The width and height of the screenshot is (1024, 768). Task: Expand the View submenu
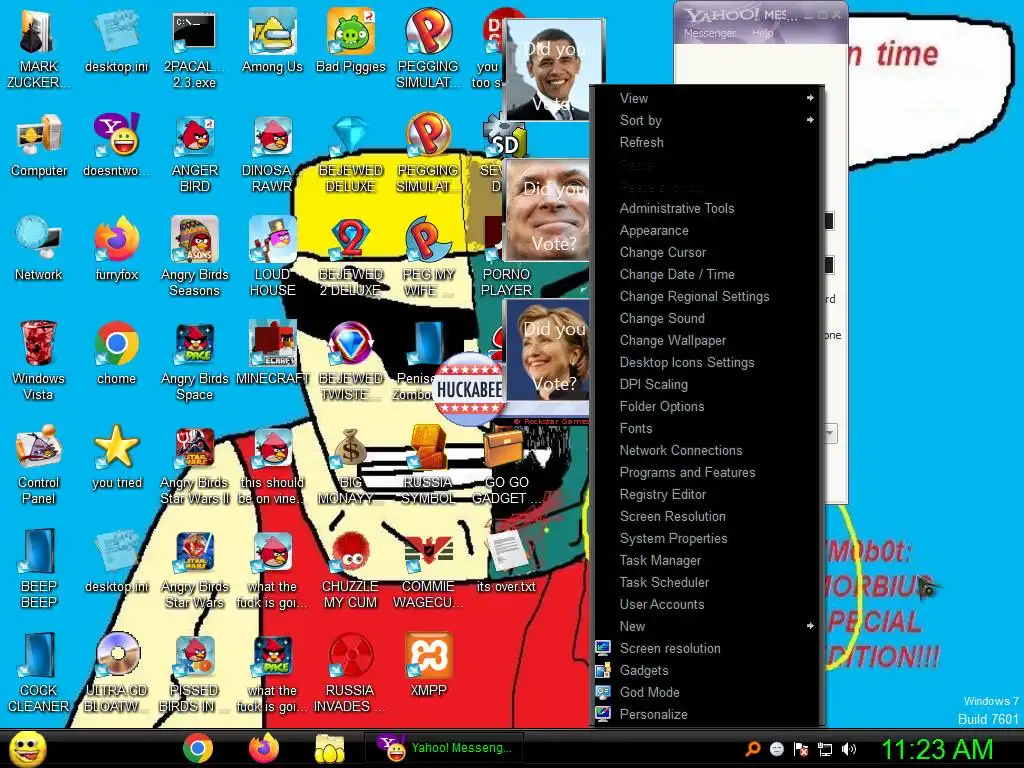click(x=707, y=98)
